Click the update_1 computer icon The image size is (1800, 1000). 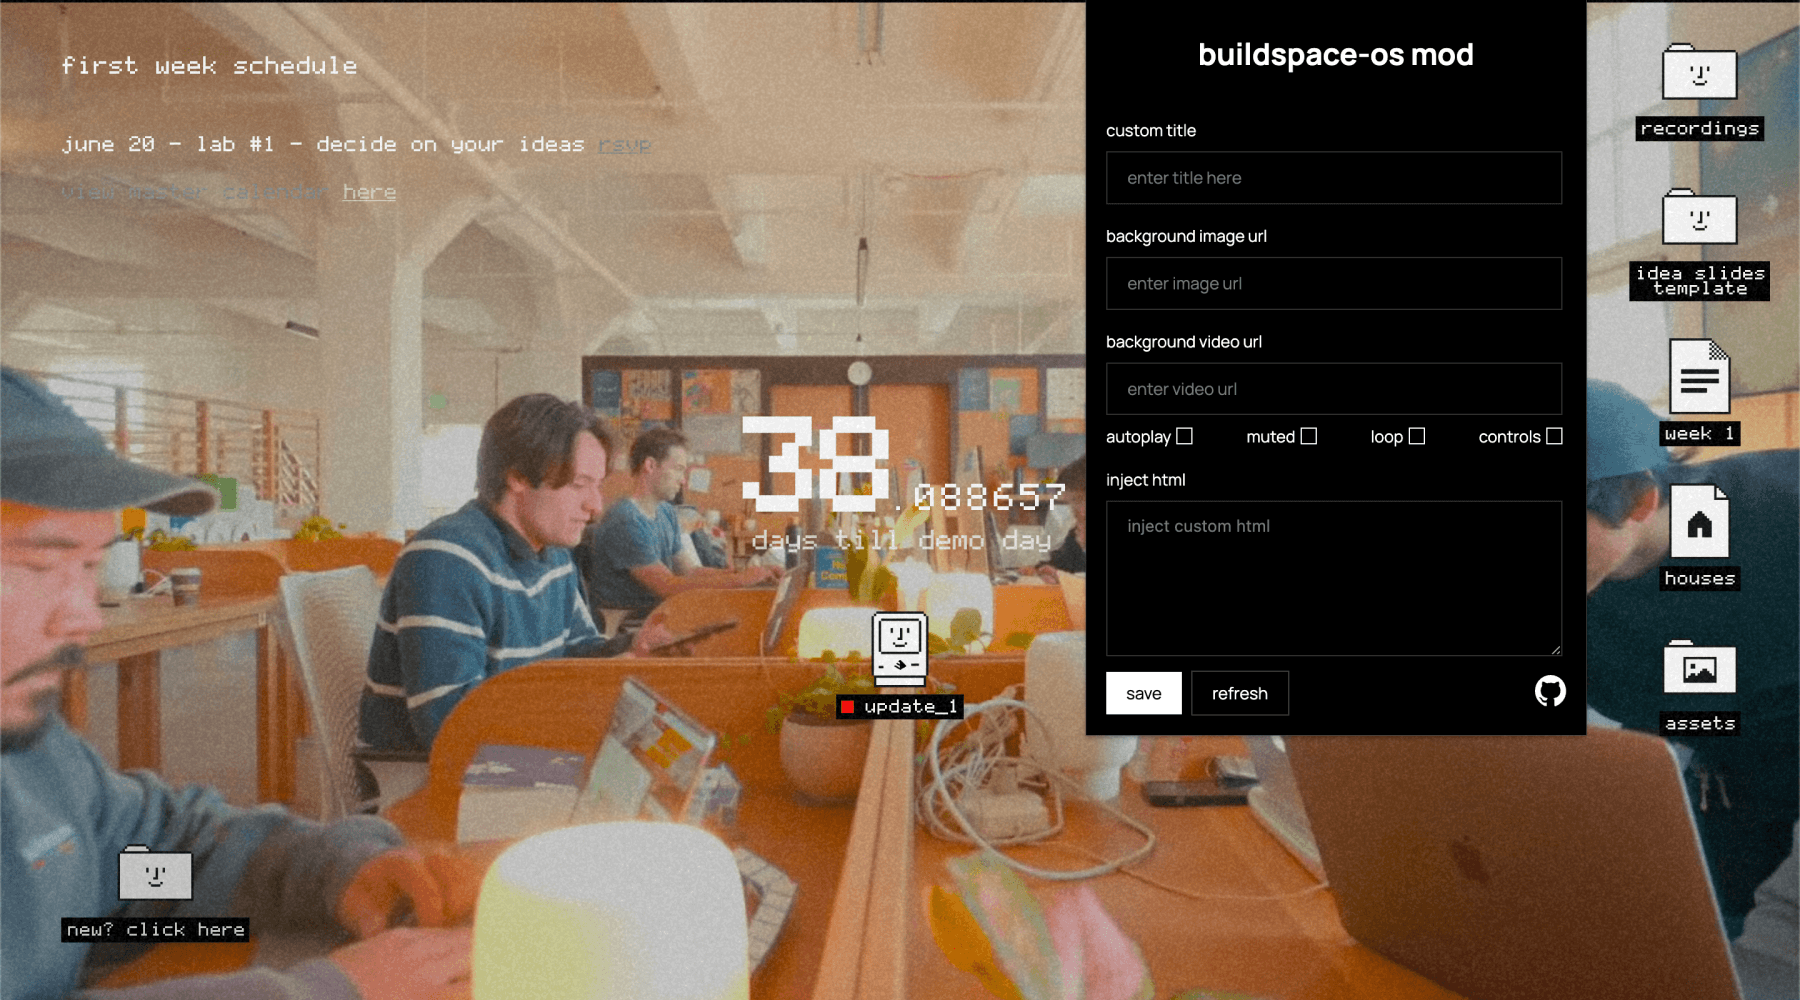(x=897, y=650)
